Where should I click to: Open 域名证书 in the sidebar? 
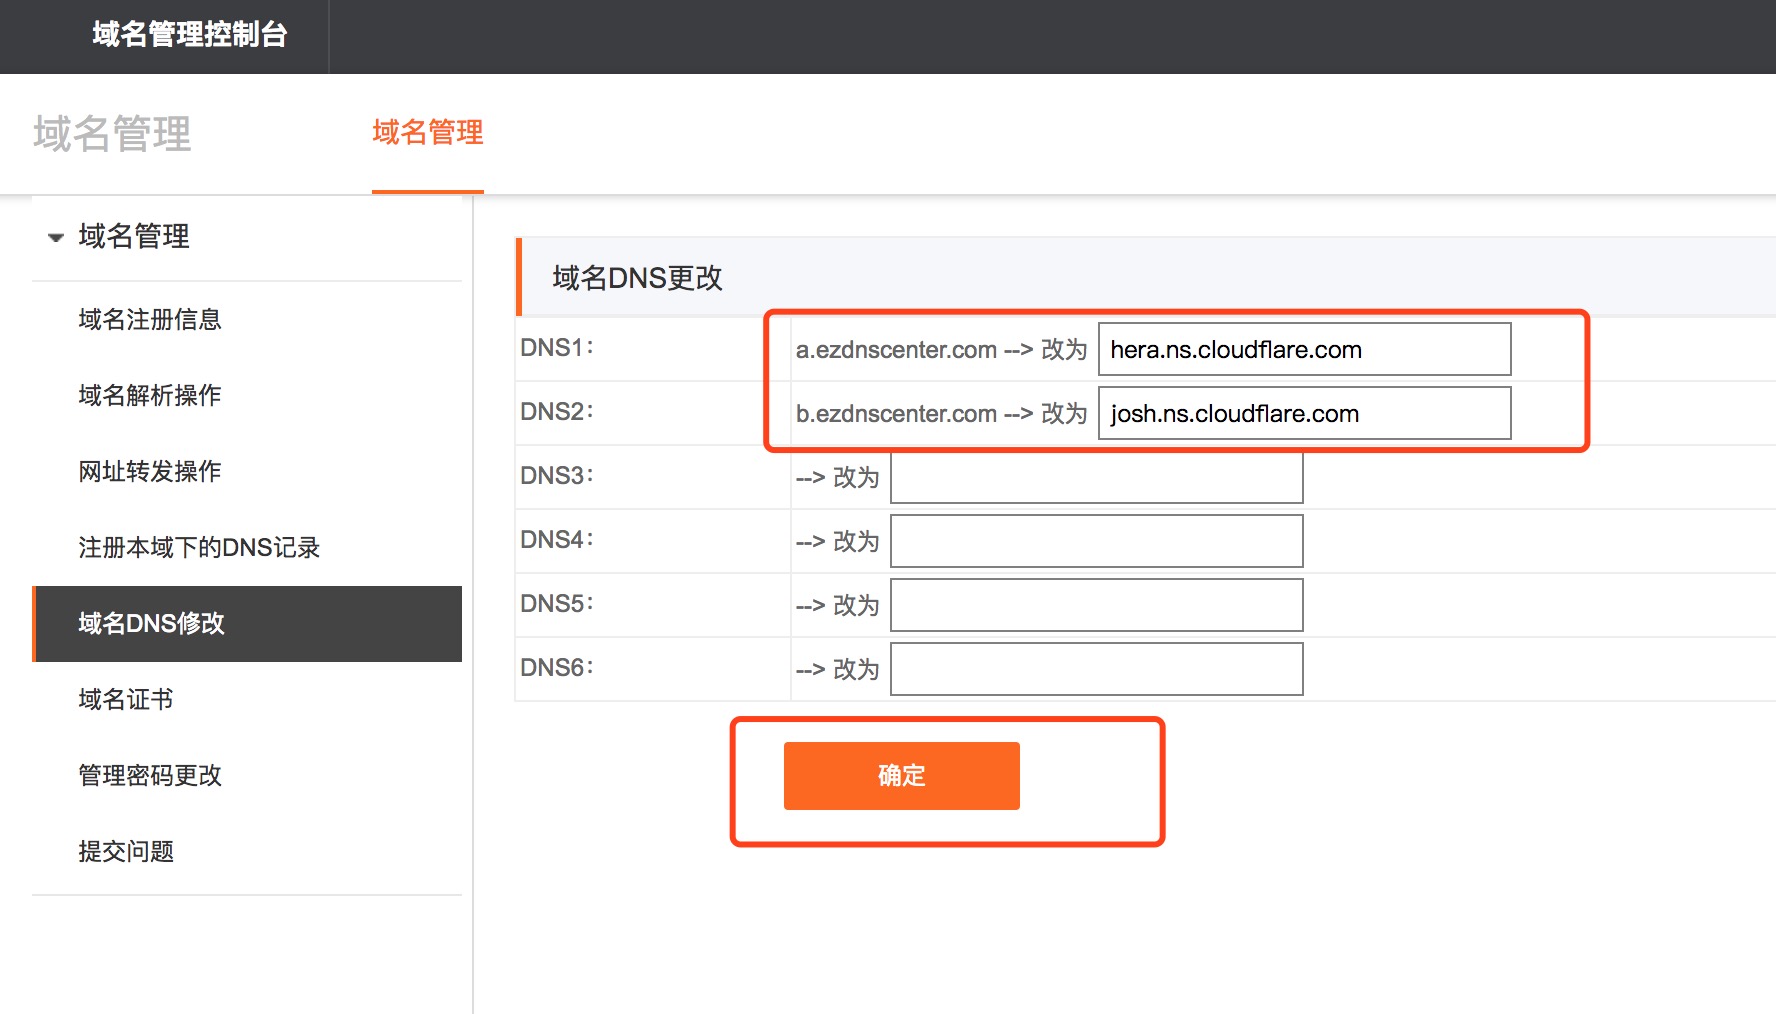tap(126, 699)
